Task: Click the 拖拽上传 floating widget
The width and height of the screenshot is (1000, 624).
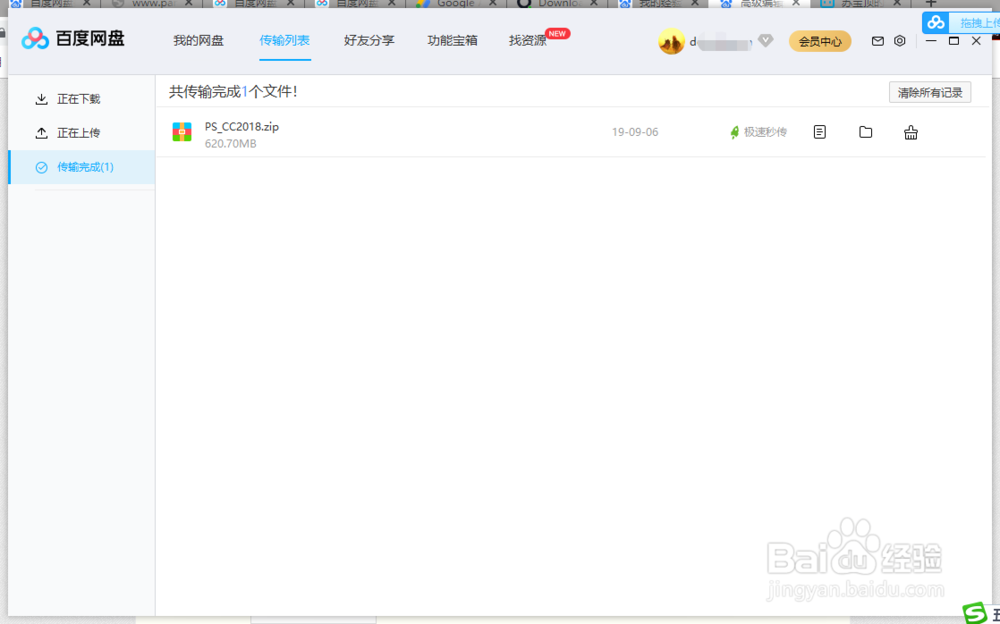Action: (961, 23)
